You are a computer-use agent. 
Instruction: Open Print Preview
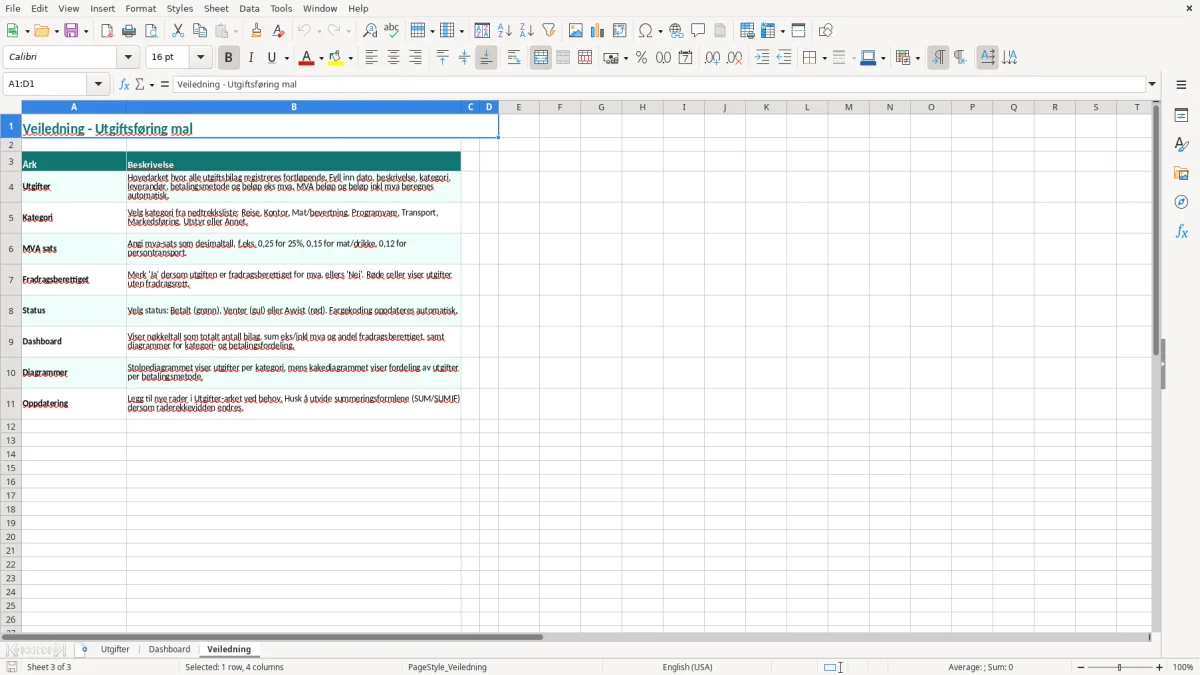point(151,31)
